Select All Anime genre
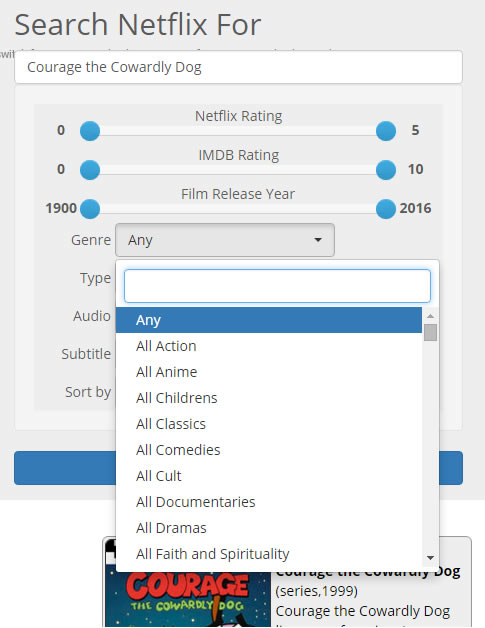Image resolution: width=485 pixels, height=628 pixels. [269, 372]
